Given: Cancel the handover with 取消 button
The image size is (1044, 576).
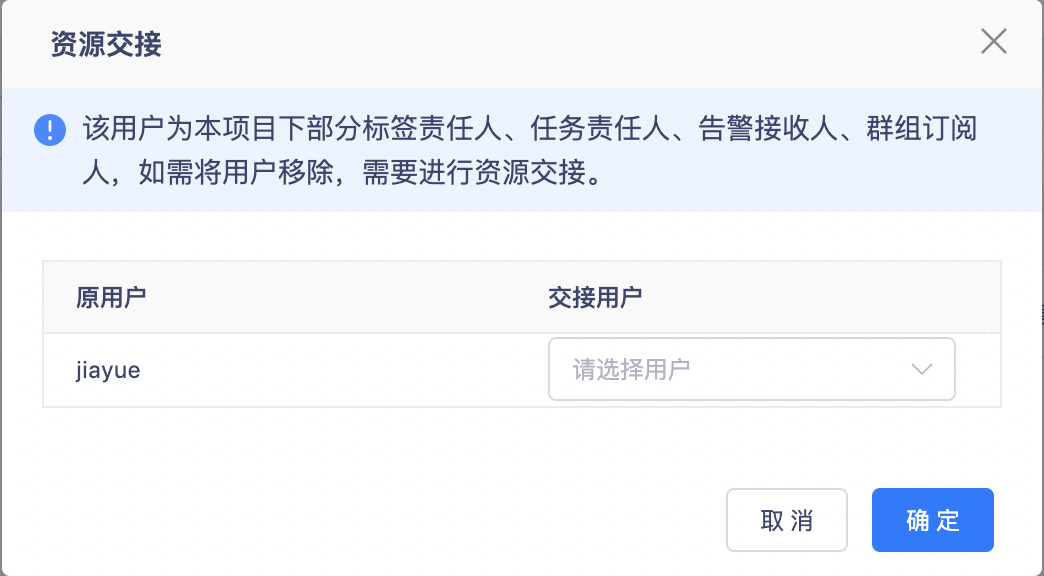Looking at the screenshot, I should [x=786, y=520].
